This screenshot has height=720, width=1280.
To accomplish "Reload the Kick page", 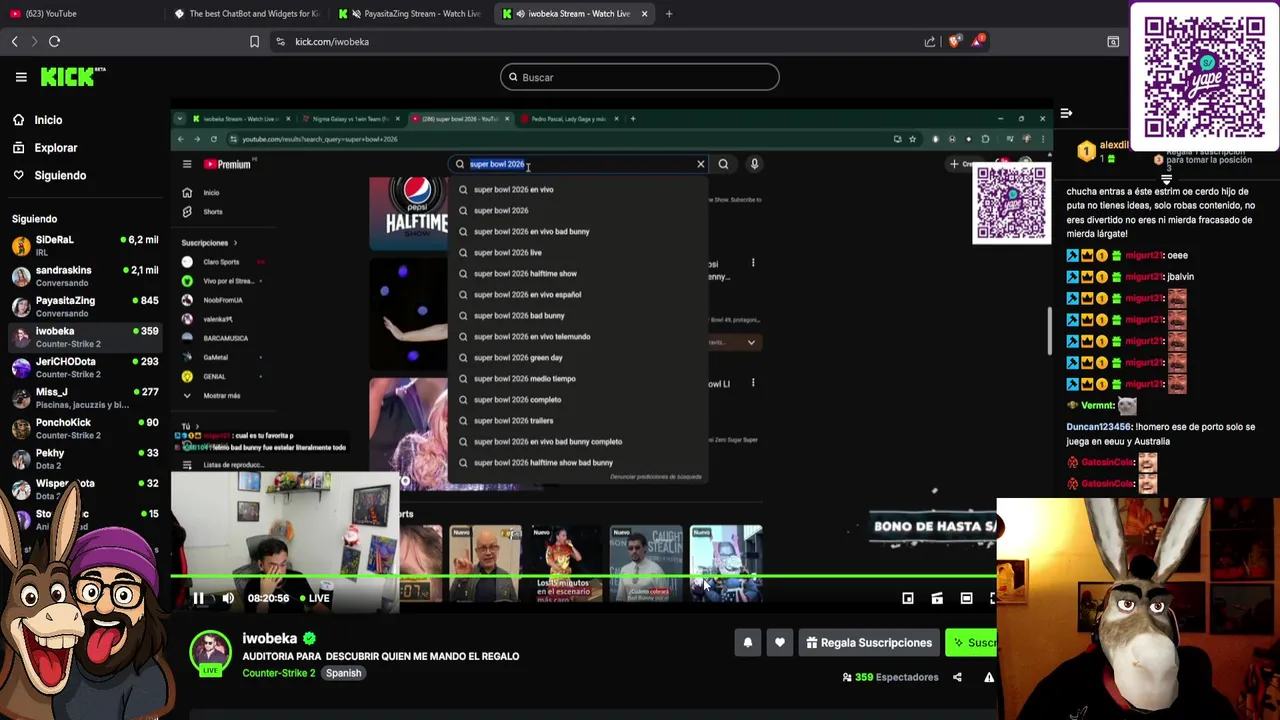I will [x=54, y=42].
